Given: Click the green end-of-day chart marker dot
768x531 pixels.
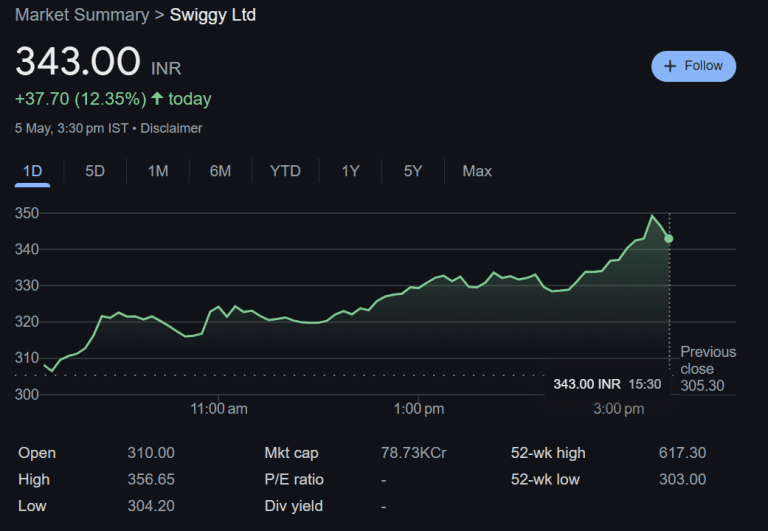Looking at the screenshot, I should point(669,239).
